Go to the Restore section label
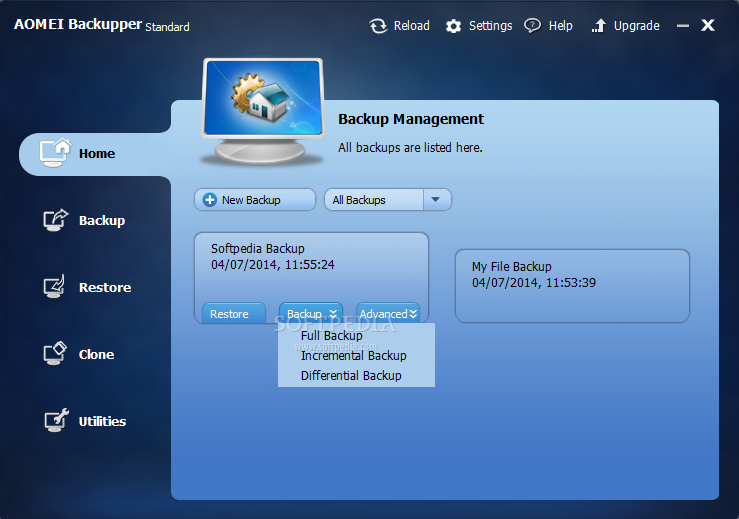739x519 pixels. click(105, 288)
